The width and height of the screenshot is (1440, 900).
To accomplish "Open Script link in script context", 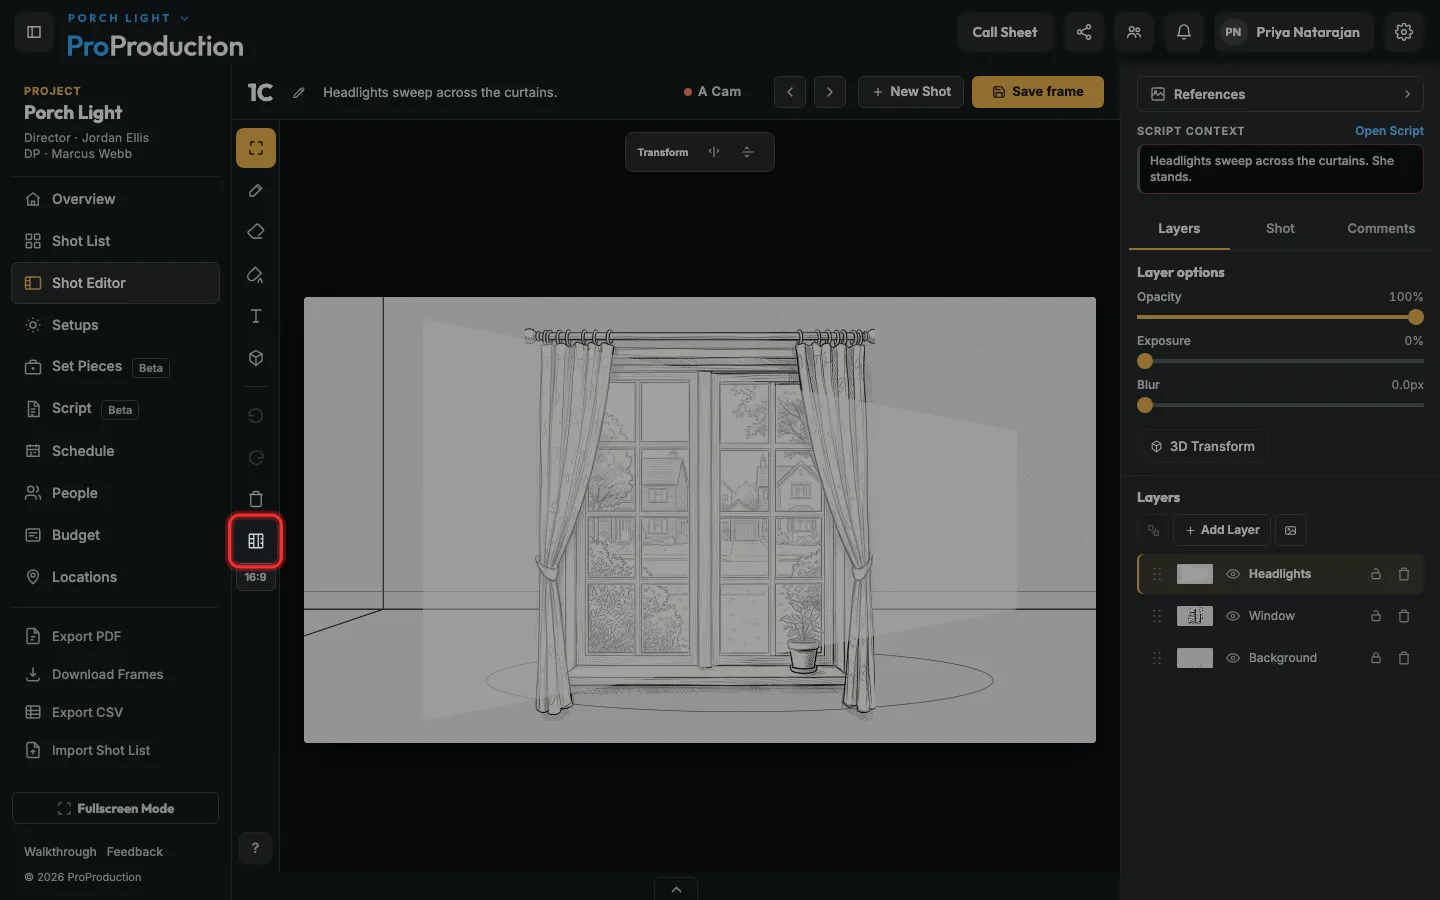I will (x=1389, y=131).
